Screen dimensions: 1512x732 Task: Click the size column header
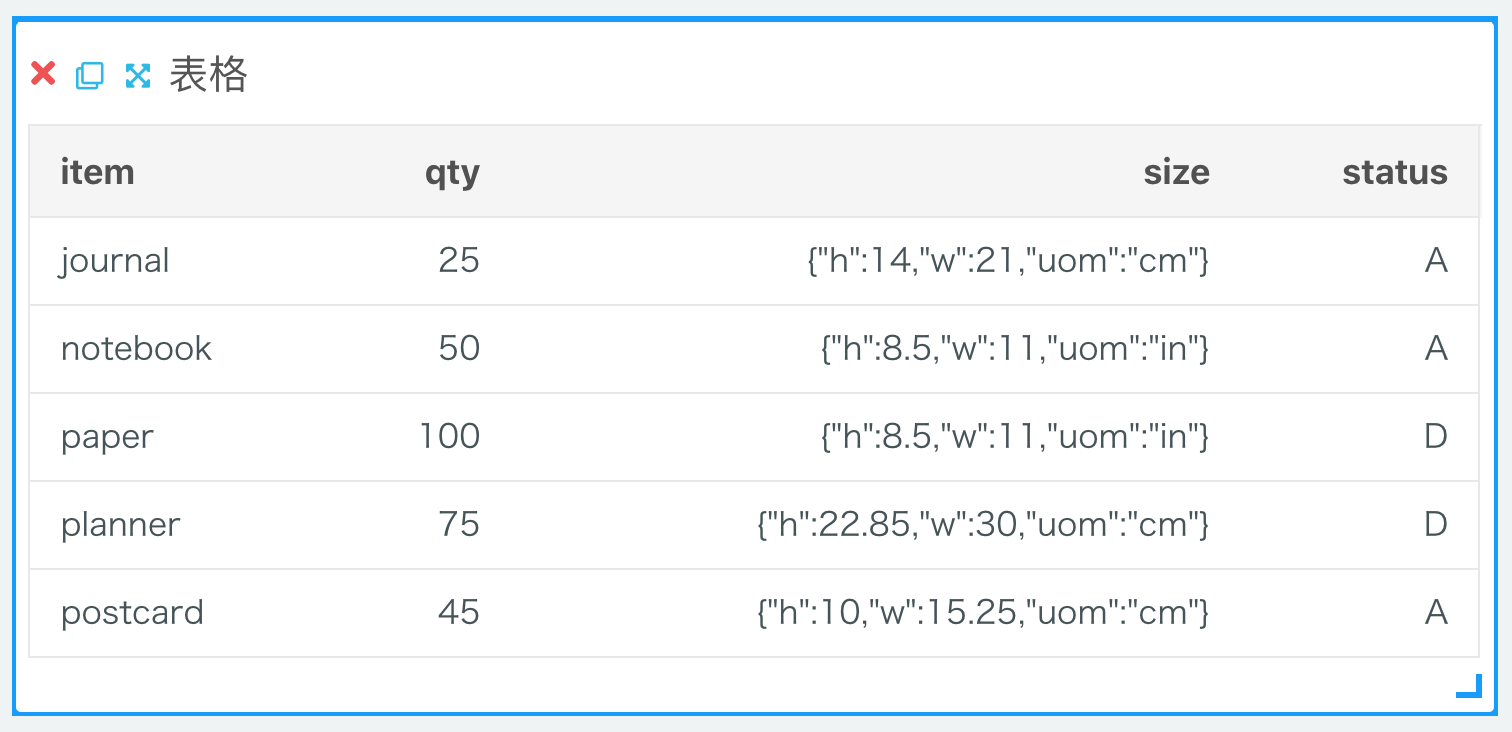click(x=1177, y=172)
